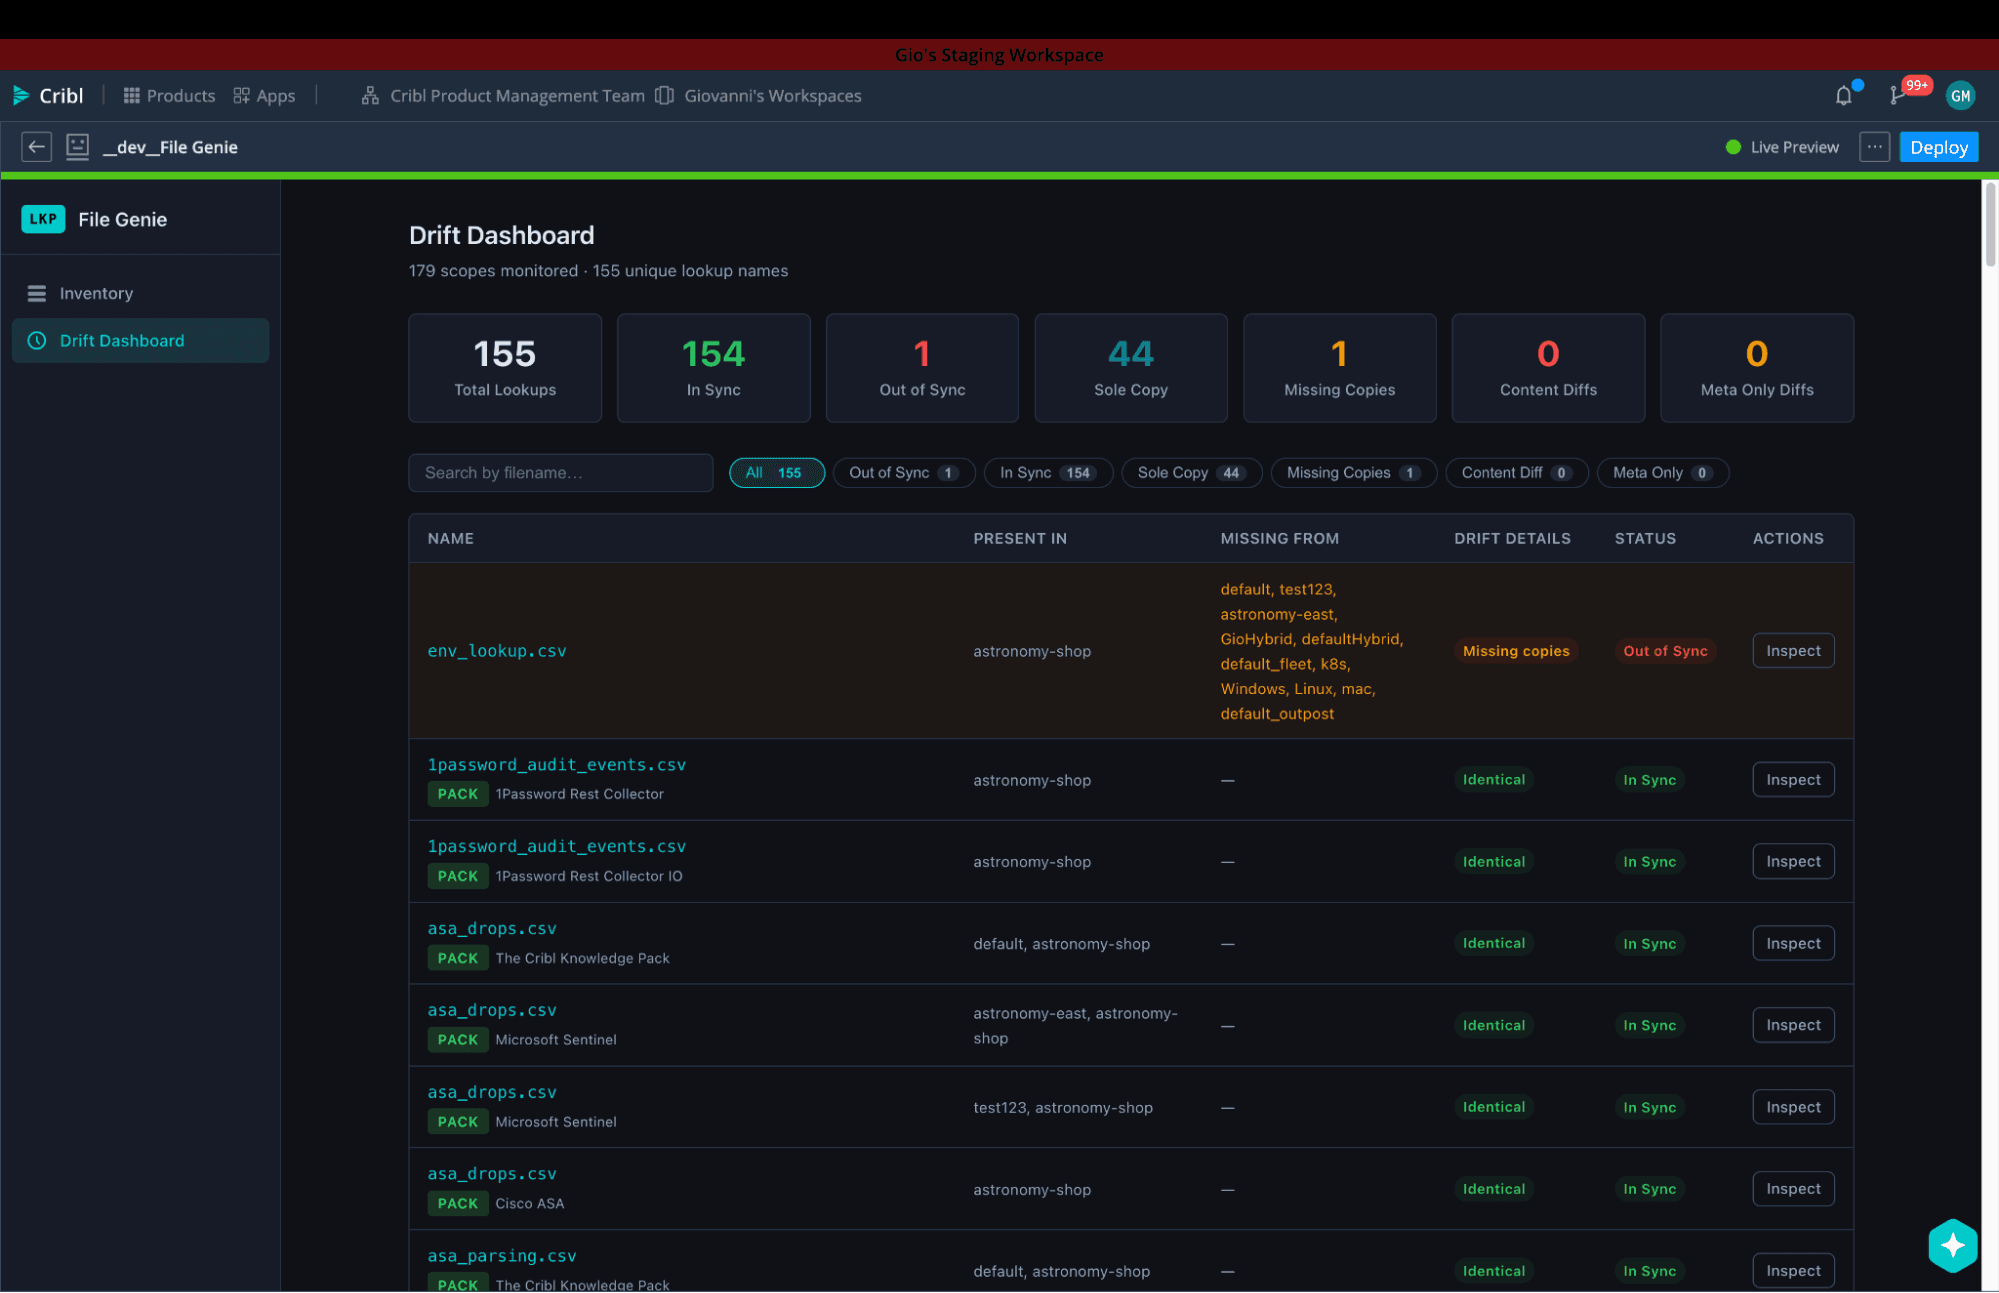Open 1password_audit_events.csv for Rest Collector IO

click(x=557, y=847)
